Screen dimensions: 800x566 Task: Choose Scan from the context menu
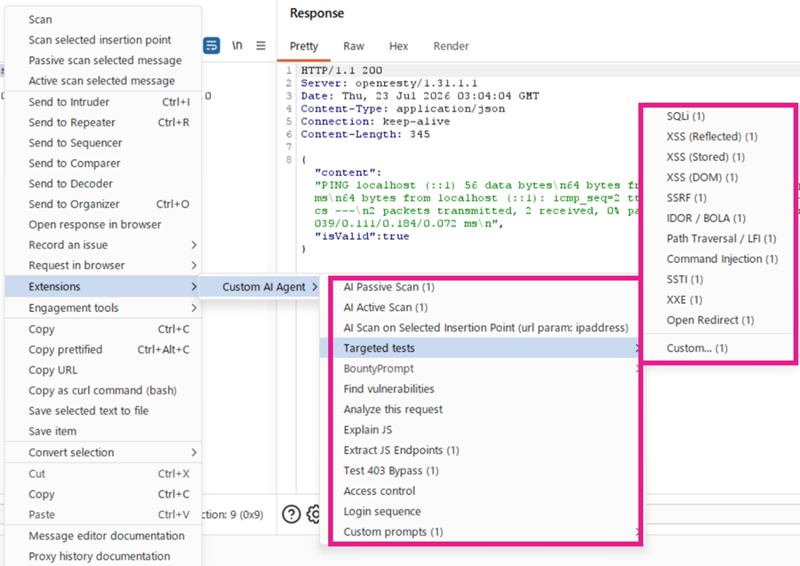tap(103, 19)
